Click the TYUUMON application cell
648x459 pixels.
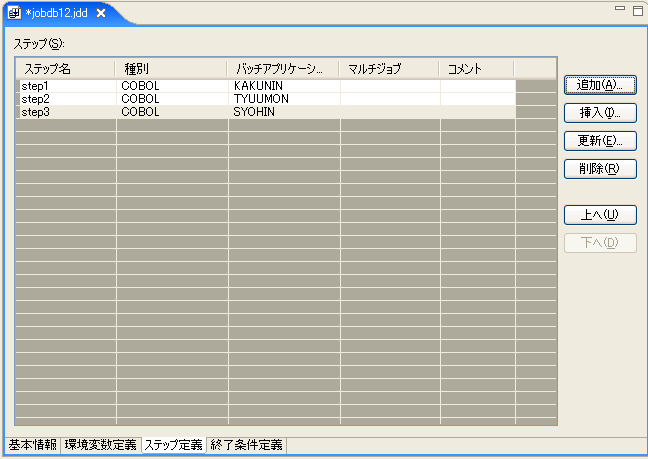coord(284,99)
